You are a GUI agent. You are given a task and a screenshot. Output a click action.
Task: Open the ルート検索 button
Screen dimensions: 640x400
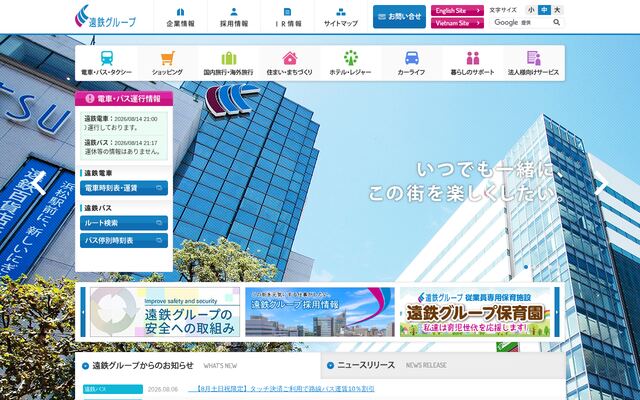click(x=124, y=223)
